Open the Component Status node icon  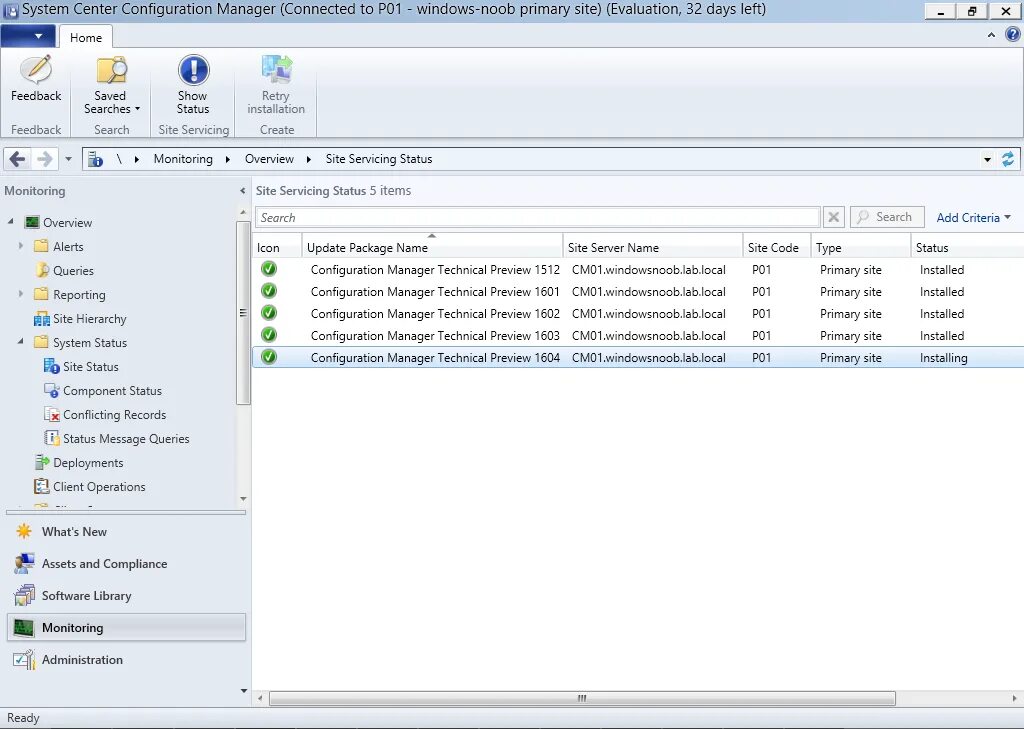click(52, 391)
